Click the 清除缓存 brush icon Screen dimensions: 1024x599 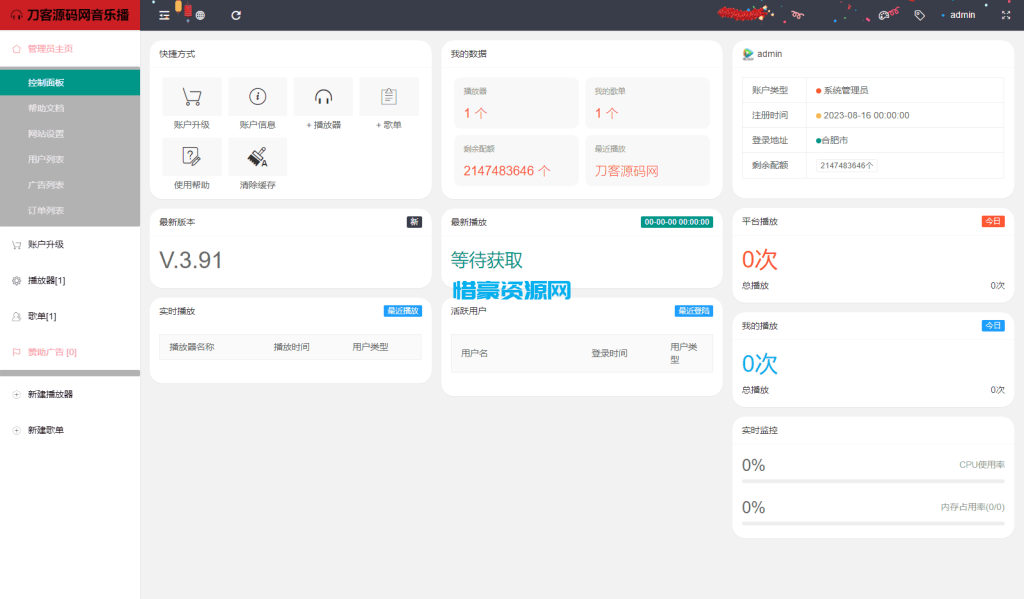pos(257,156)
